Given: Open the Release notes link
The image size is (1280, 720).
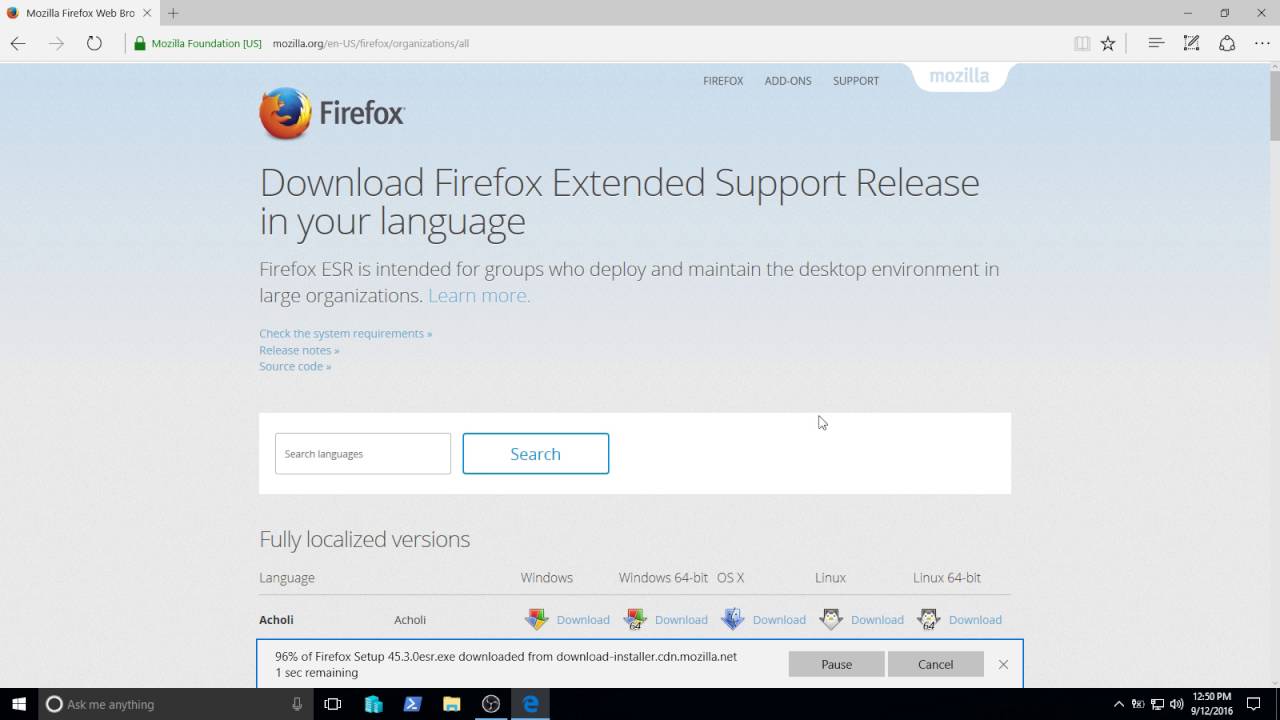Looking at the screenshot, I should coord(299,350).
